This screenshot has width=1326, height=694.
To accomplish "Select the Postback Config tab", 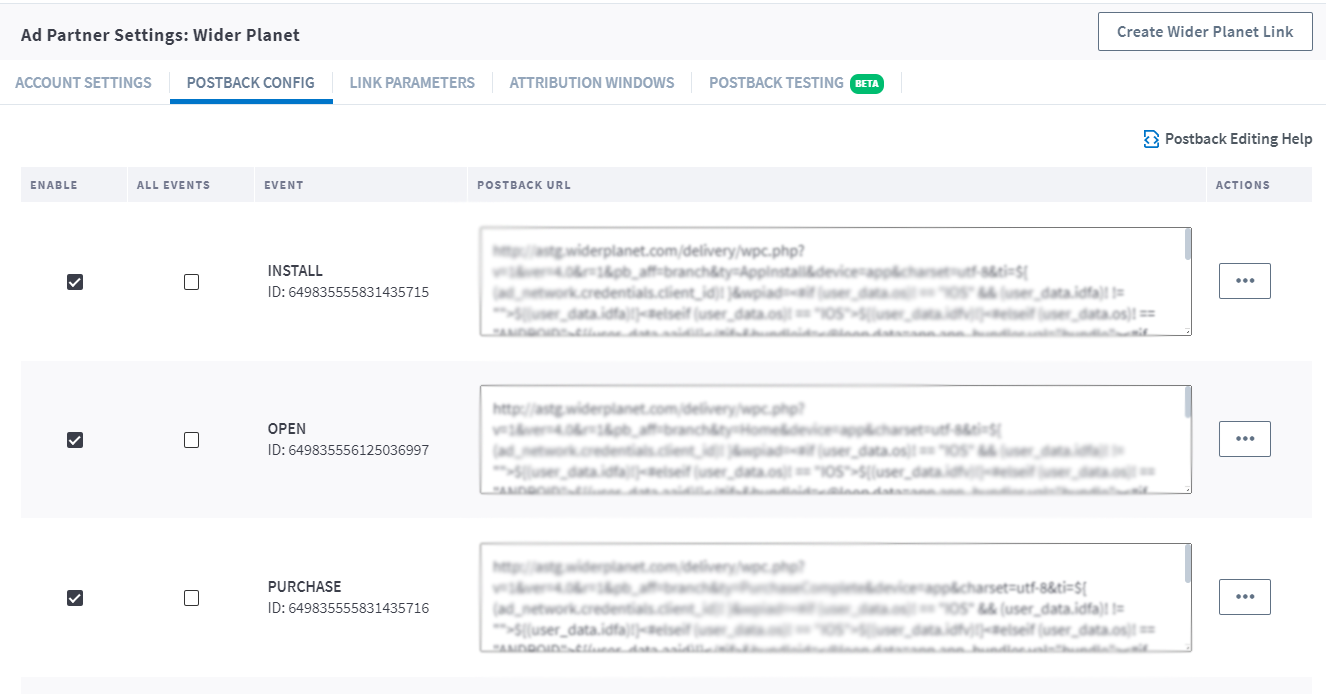I will coord(251,83).
